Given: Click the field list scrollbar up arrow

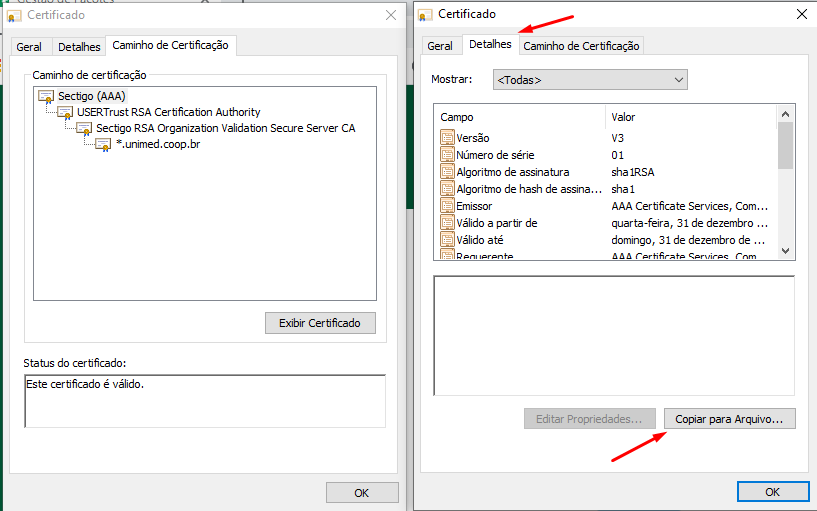Looking at the screenshot, I should (x=786, y=114).
